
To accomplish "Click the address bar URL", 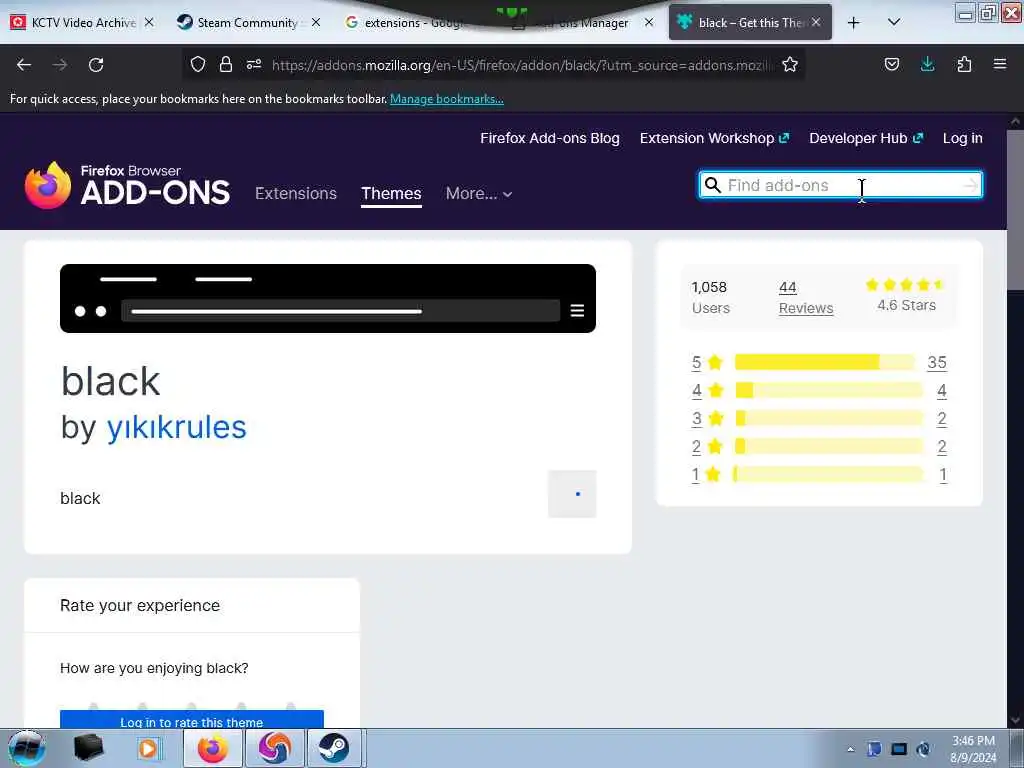I will pyautogui.click(x=521, y=65).
